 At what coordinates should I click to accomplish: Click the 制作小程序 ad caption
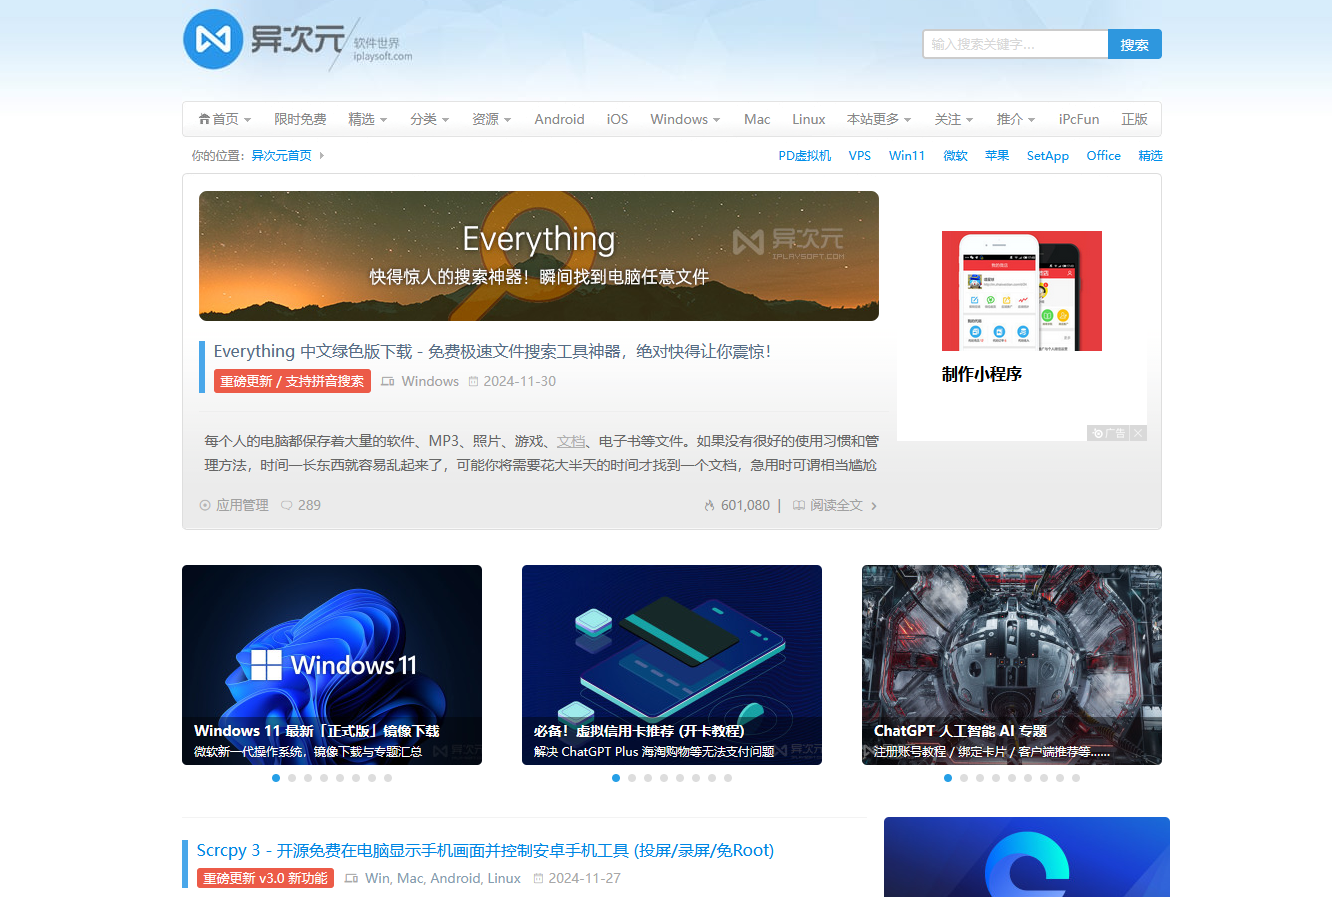[982, 374]
